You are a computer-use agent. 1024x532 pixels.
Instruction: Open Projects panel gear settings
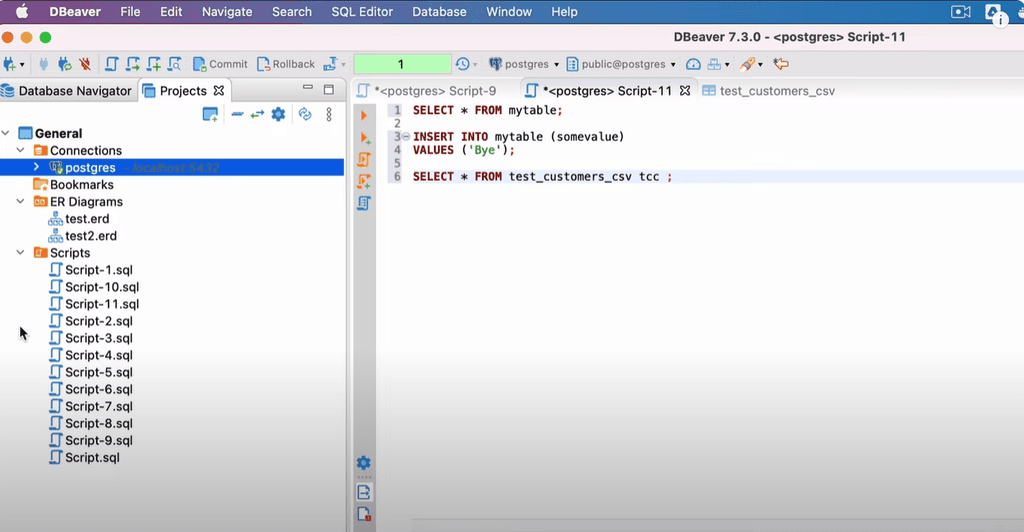click(x=278, y=114)
